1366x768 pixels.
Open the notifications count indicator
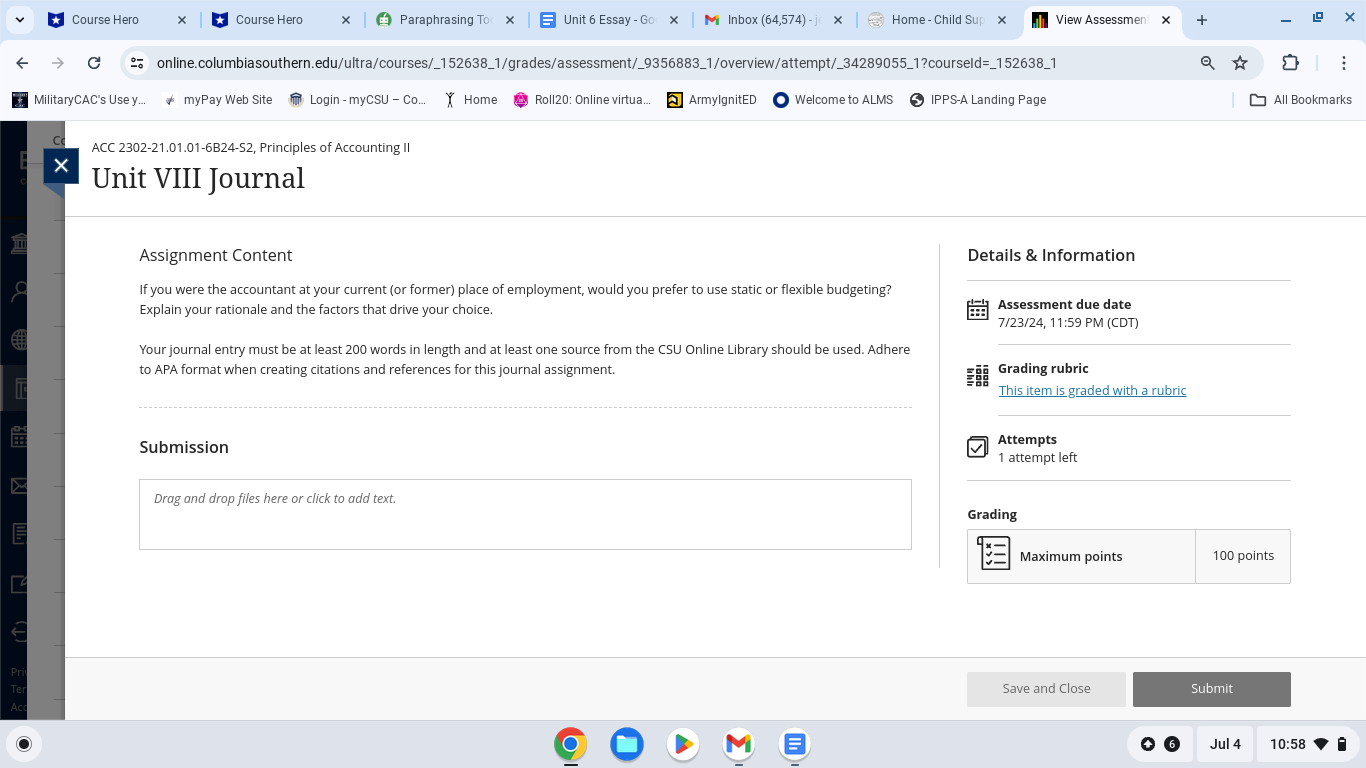1159,744
